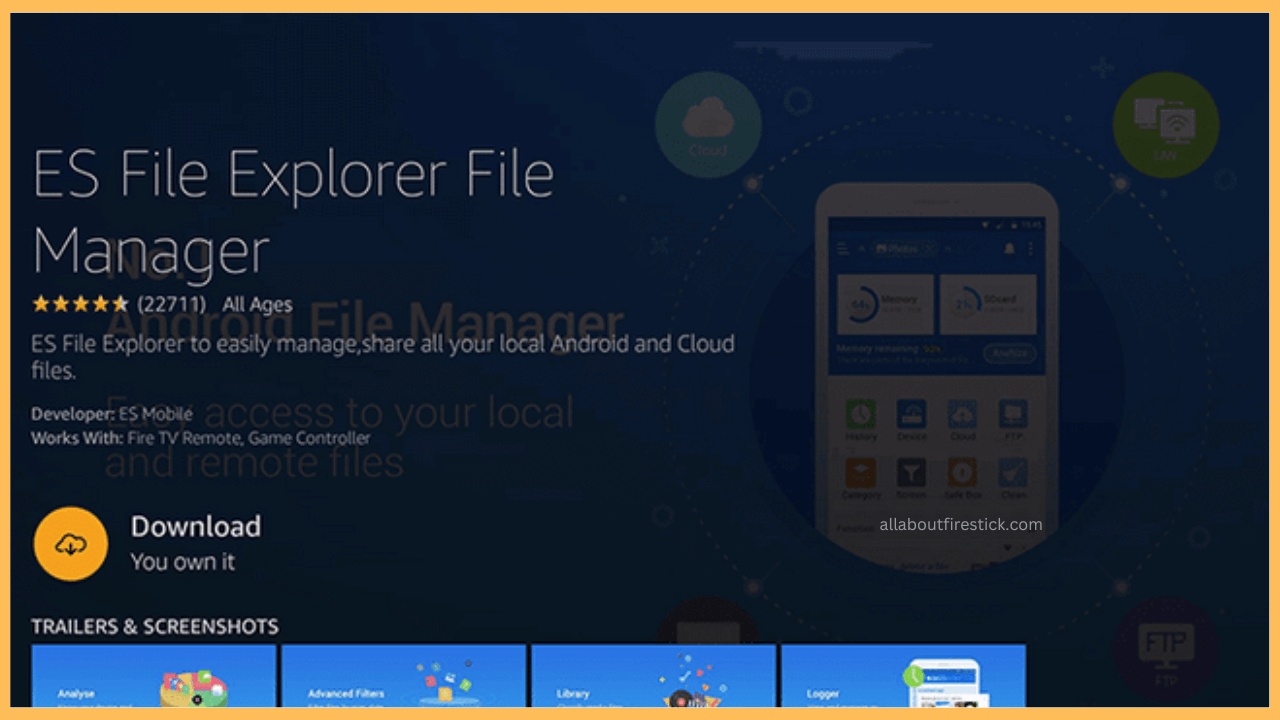Tap the Category icon on phone
The image size is (1280, 720).
tap(860, 474)
